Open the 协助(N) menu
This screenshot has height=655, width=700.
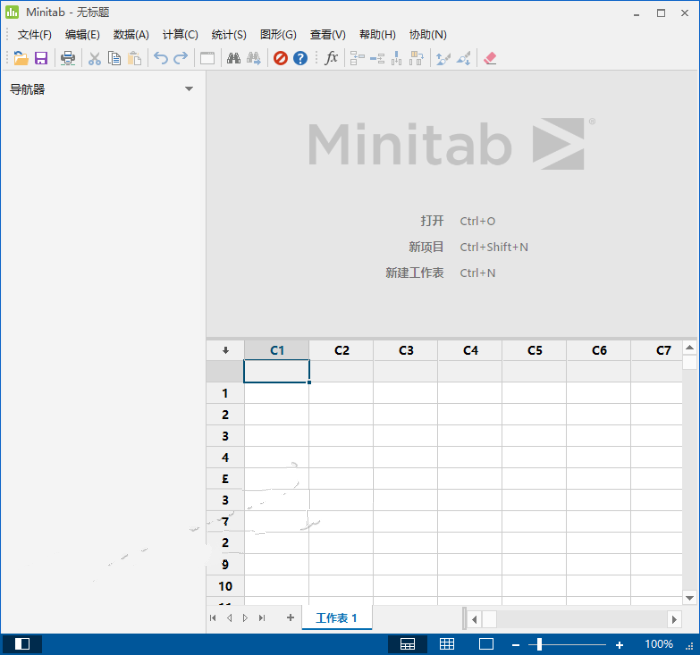(x=428, y=34)
